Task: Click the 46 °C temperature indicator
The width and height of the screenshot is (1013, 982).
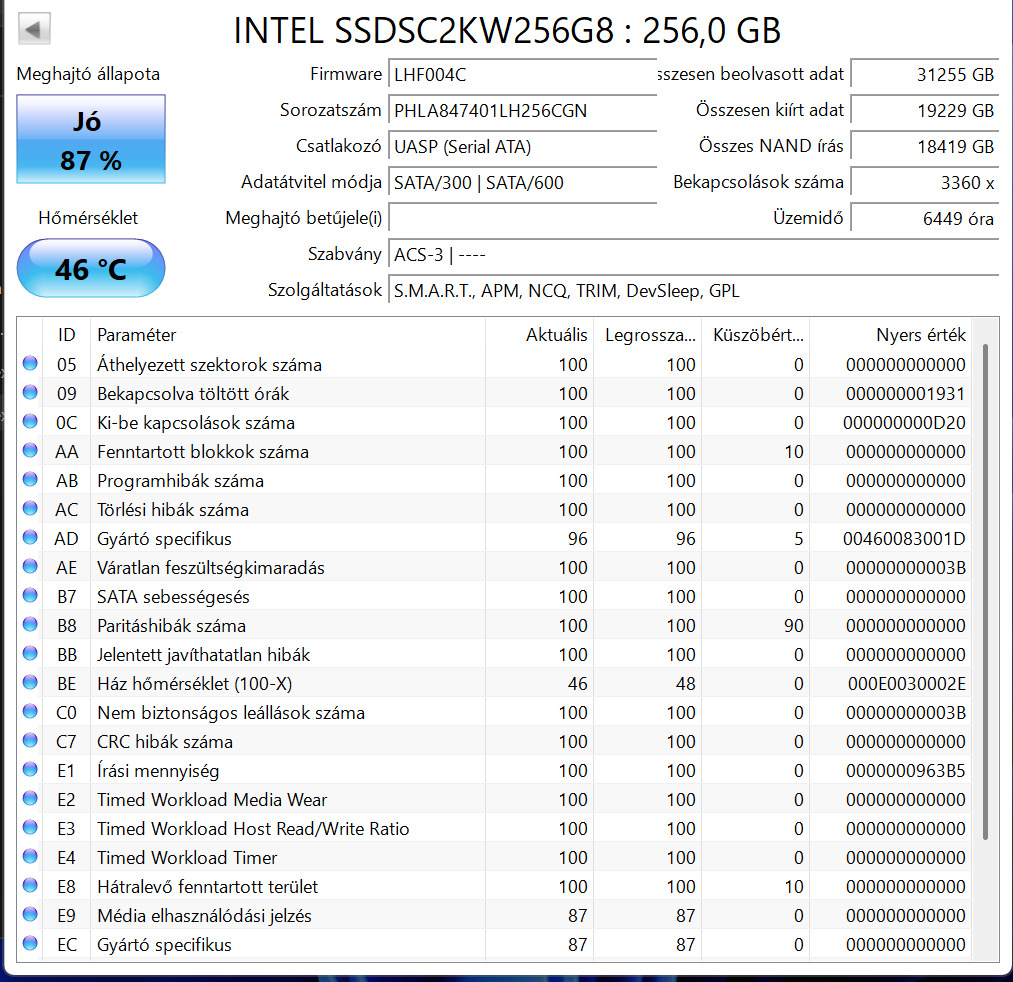Action: [90, 268]
